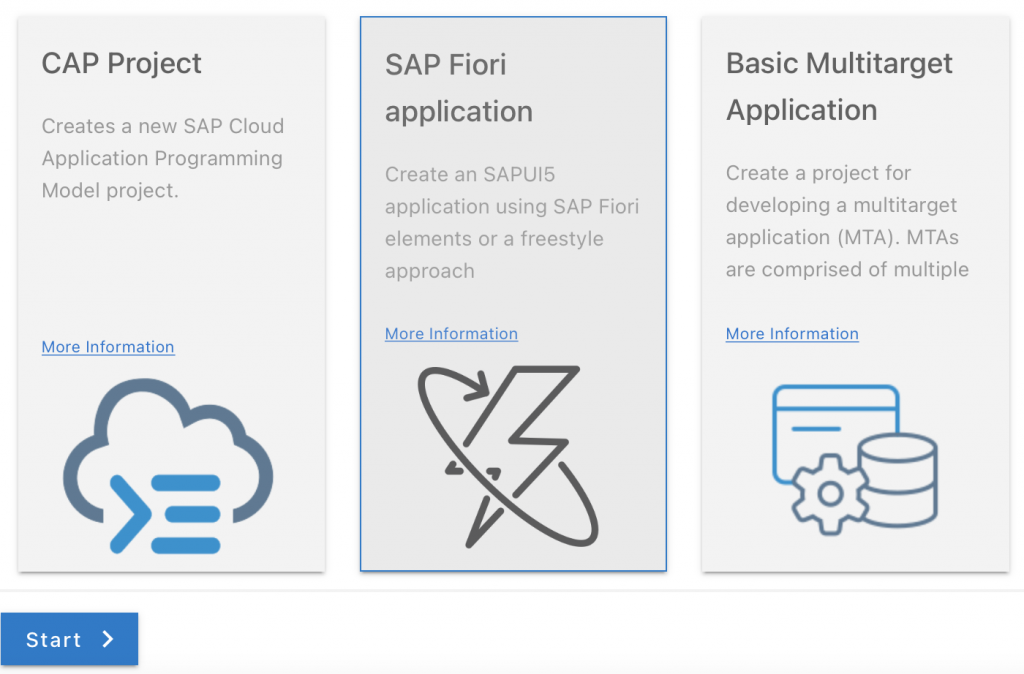Click the Start button

point(69,639)
